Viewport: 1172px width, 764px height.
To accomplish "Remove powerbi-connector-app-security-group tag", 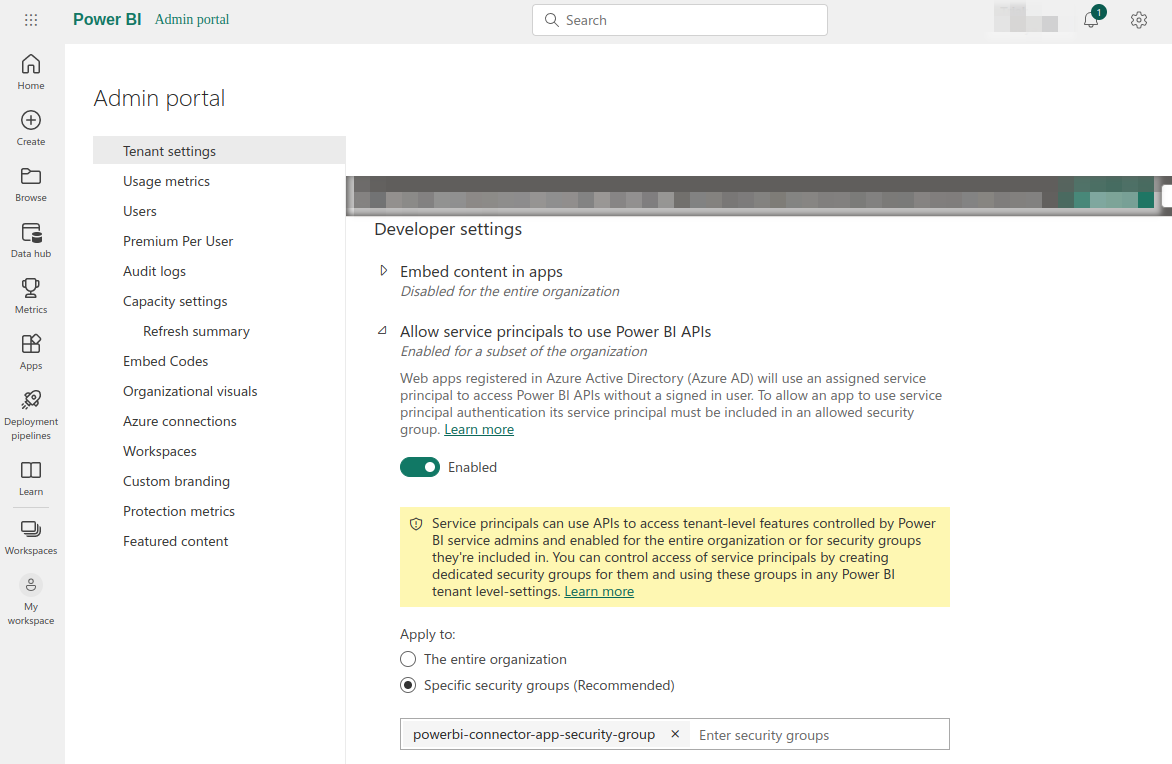I will coord(675,734).
